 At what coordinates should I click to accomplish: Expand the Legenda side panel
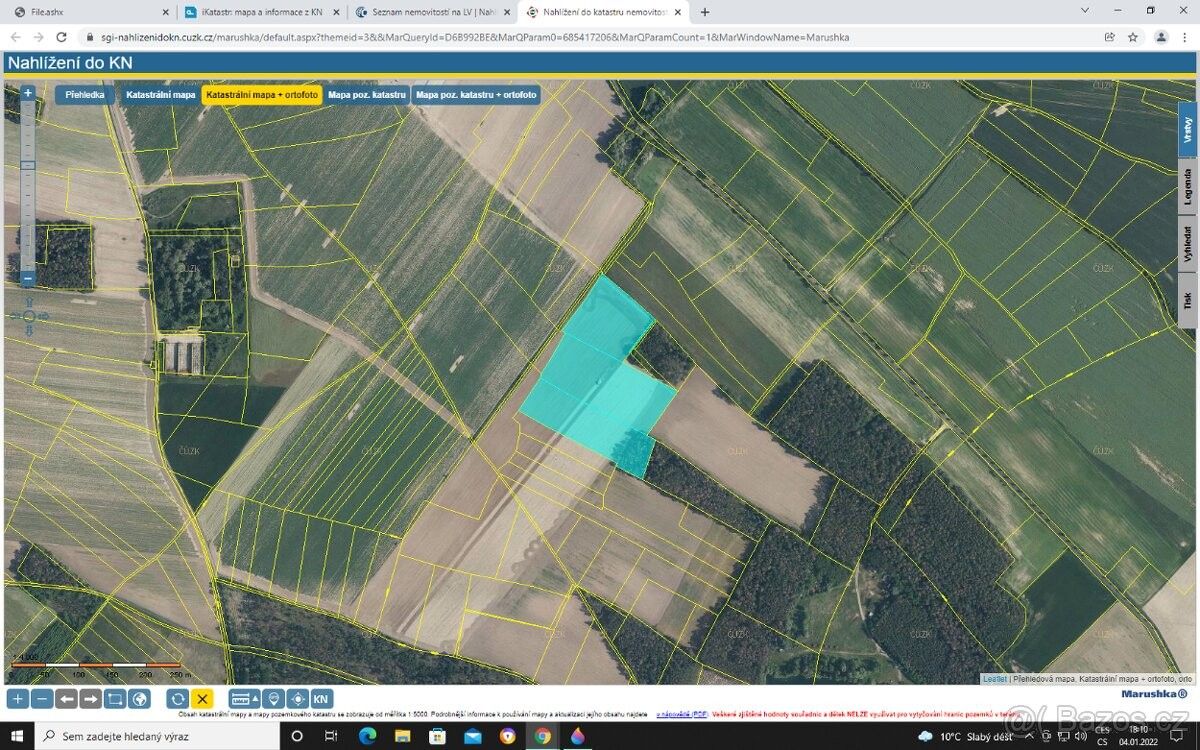1188,186
